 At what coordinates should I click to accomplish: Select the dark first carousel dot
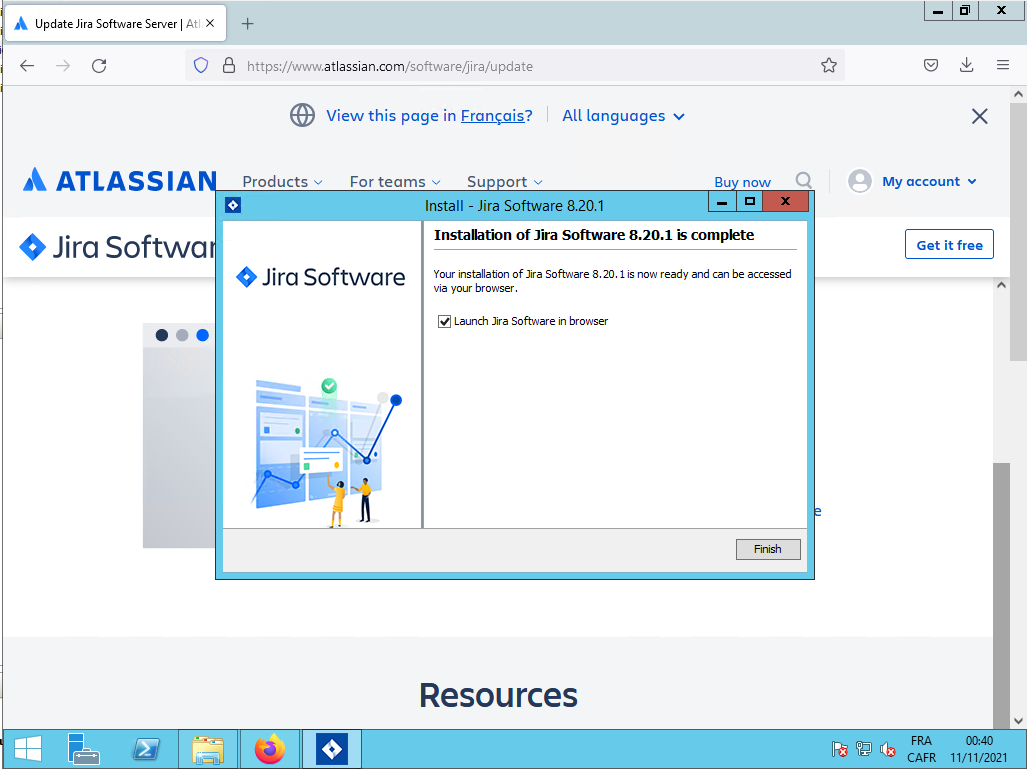tap(162, 335)
